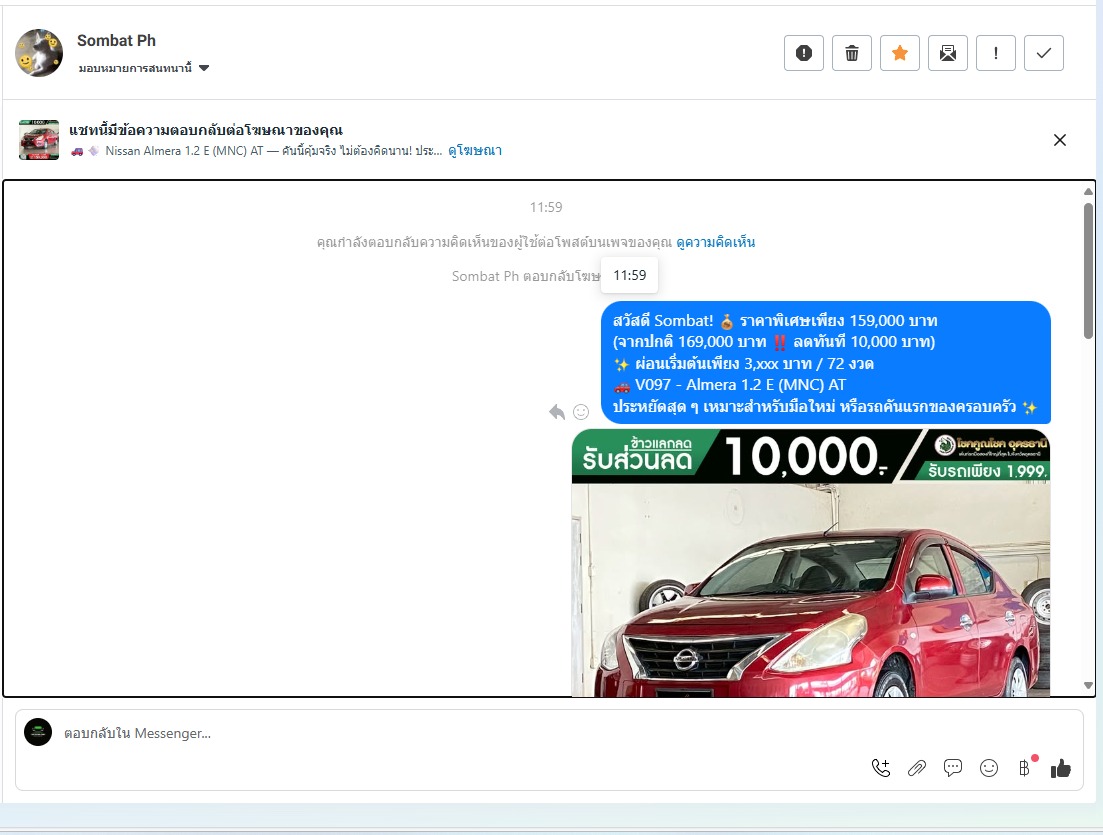The width and height of the screenshot is (1103, 835).
Task: Click the phone request icon
Action: tap(881, 768)
